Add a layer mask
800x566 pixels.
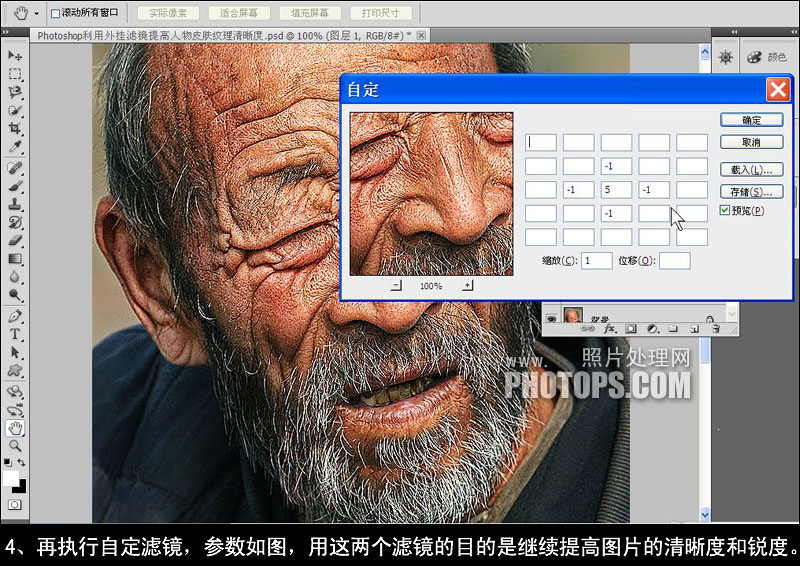(631, 329)
